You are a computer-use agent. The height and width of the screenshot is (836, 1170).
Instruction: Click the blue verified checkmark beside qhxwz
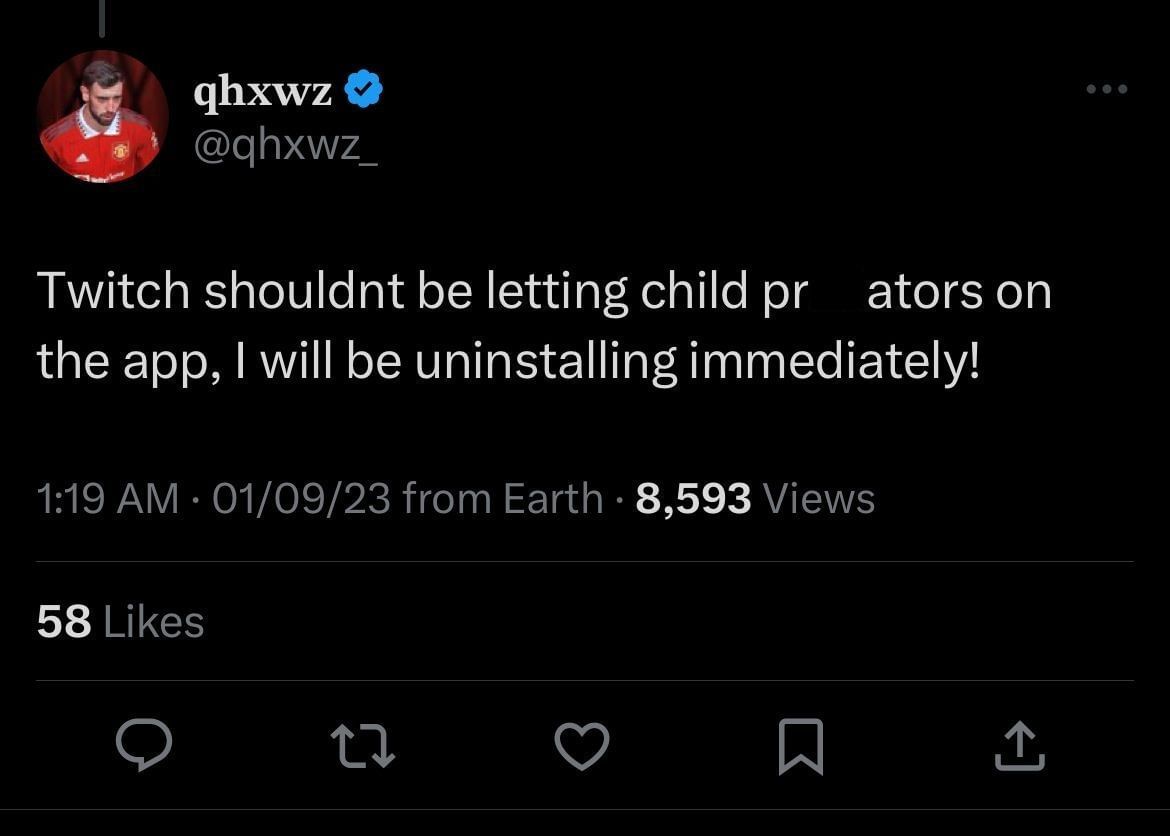(363, 88)
